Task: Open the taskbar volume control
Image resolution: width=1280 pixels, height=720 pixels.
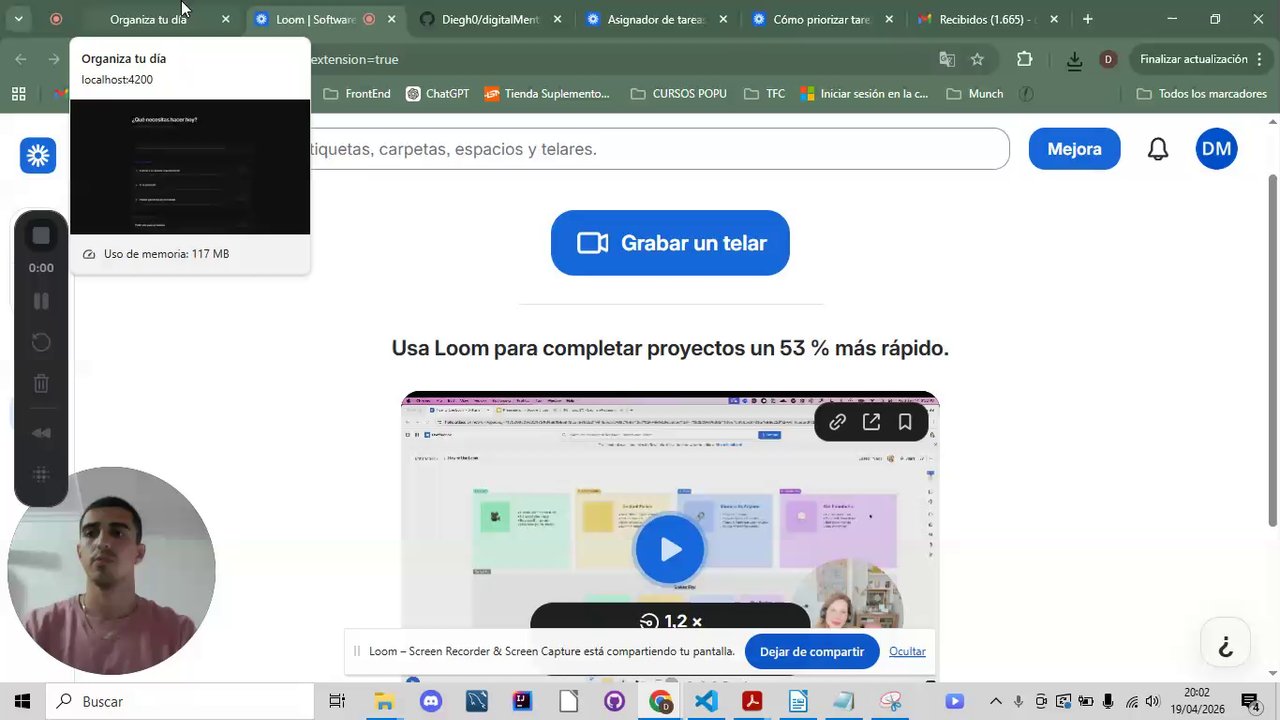Action: point(1152,701)
